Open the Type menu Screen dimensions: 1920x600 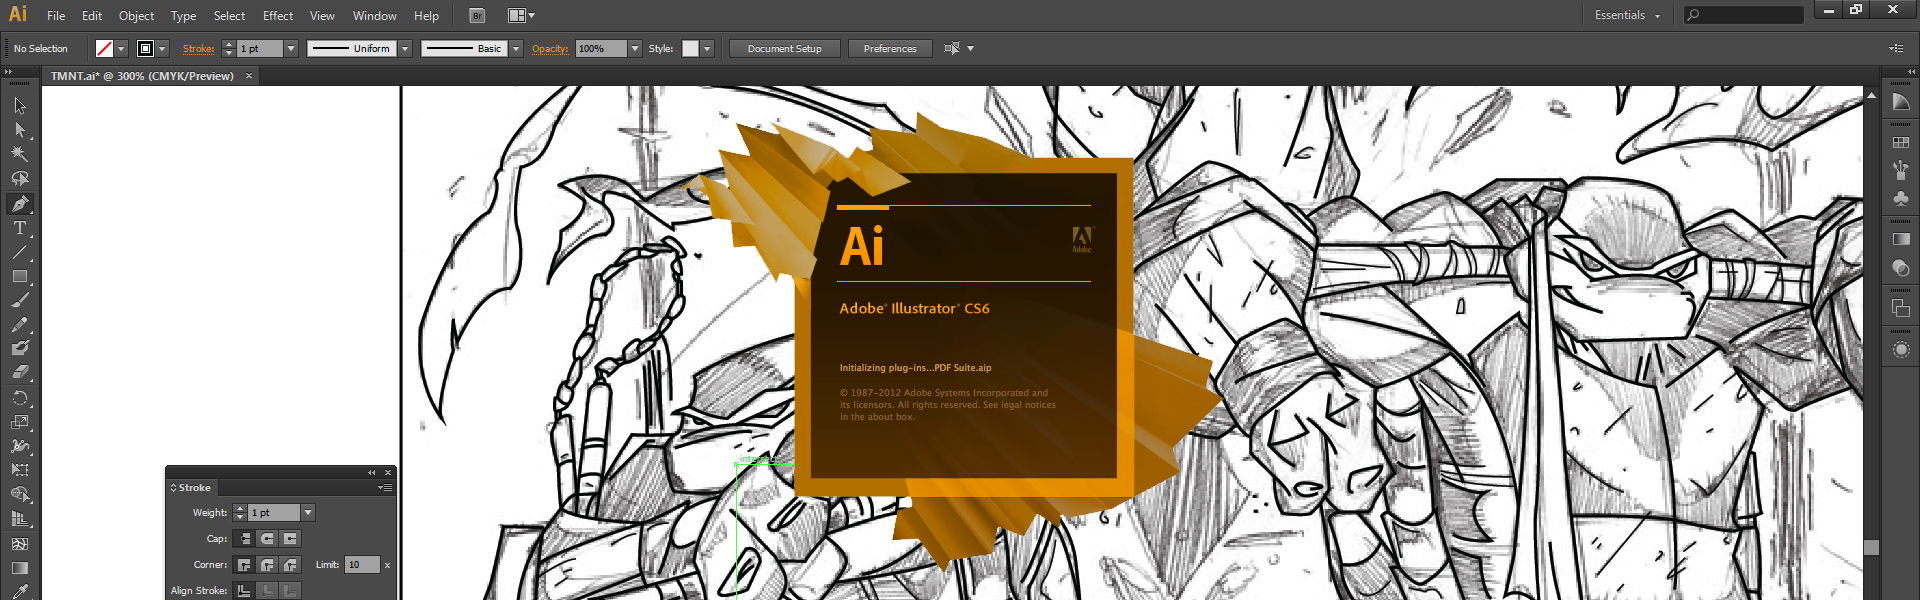pyautogui.click(x=183, y=16)
